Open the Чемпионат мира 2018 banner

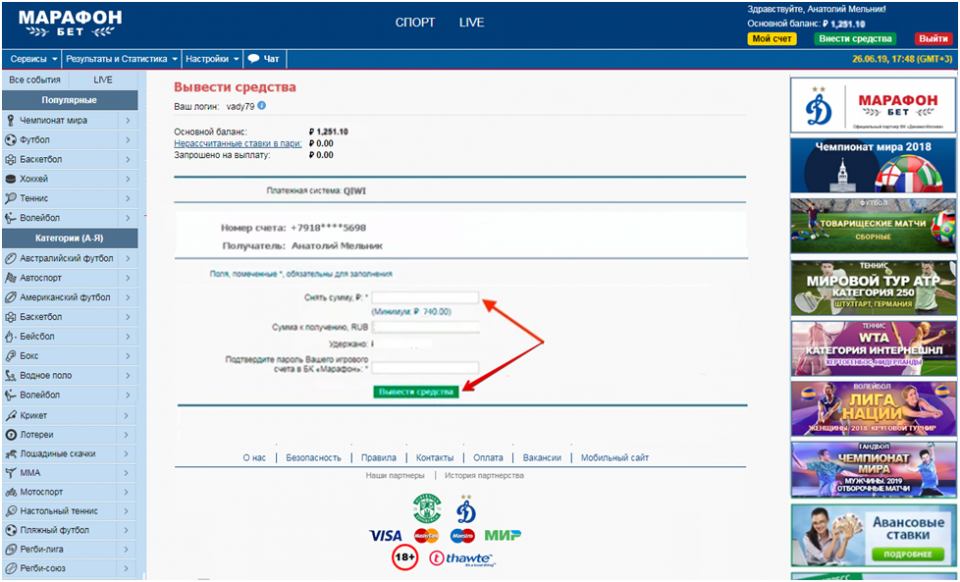(872, 165)
